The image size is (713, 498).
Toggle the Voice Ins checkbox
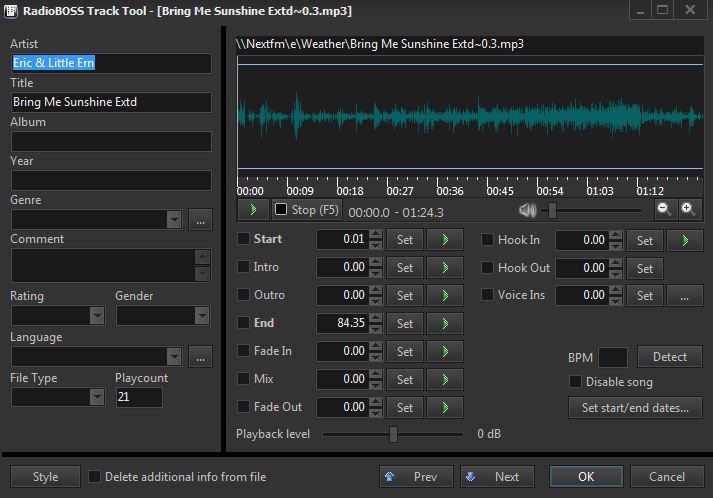487,295
